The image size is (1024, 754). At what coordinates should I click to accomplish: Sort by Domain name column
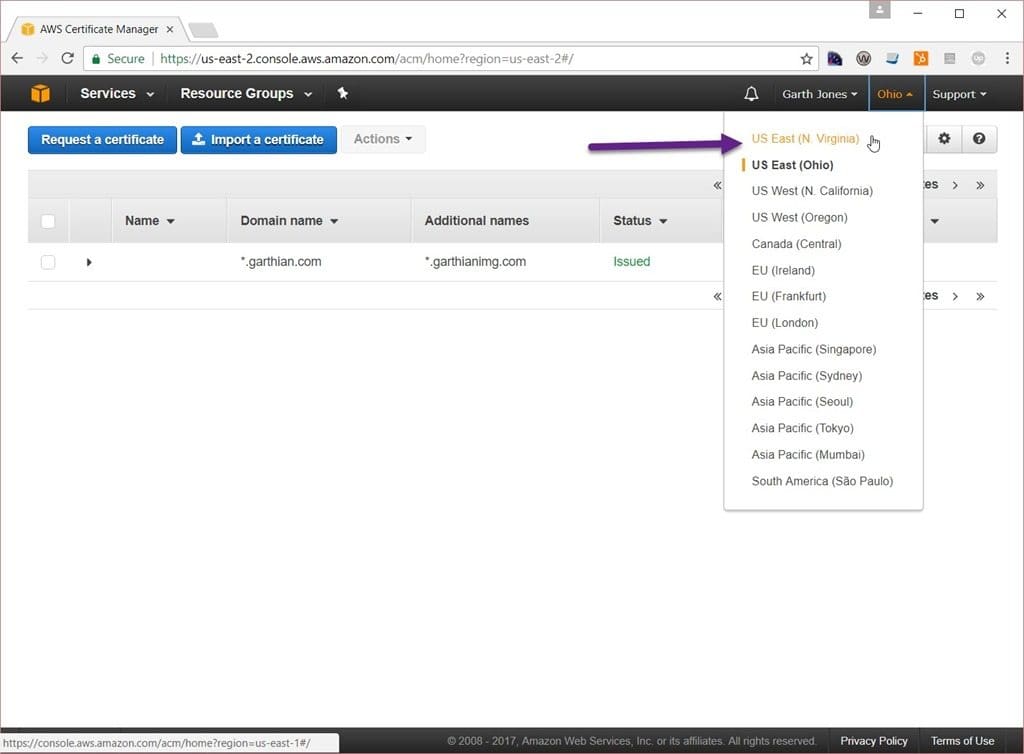(289, 221)
